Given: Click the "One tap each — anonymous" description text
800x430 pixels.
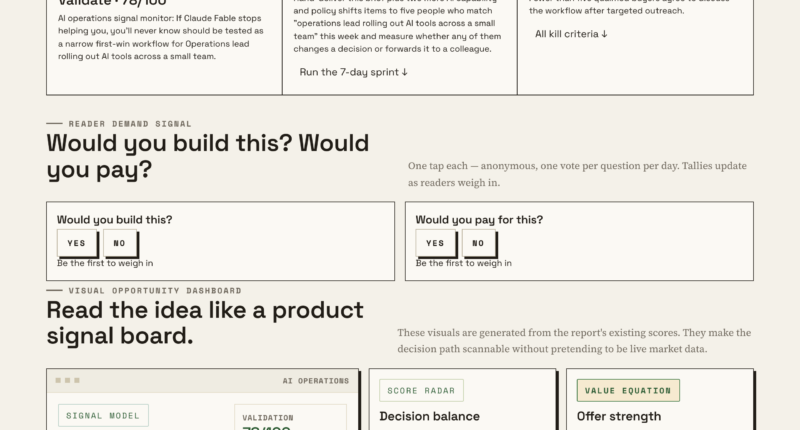Looking at the screenshot, I should tap(577, 174).
